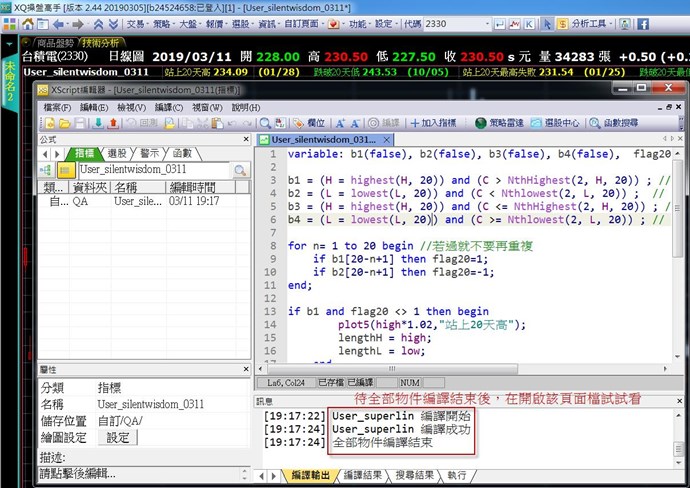Switch to the 函數 tab in formula panel
The image size is (690, 488).
pyautogui.click(x=181, y=154)
